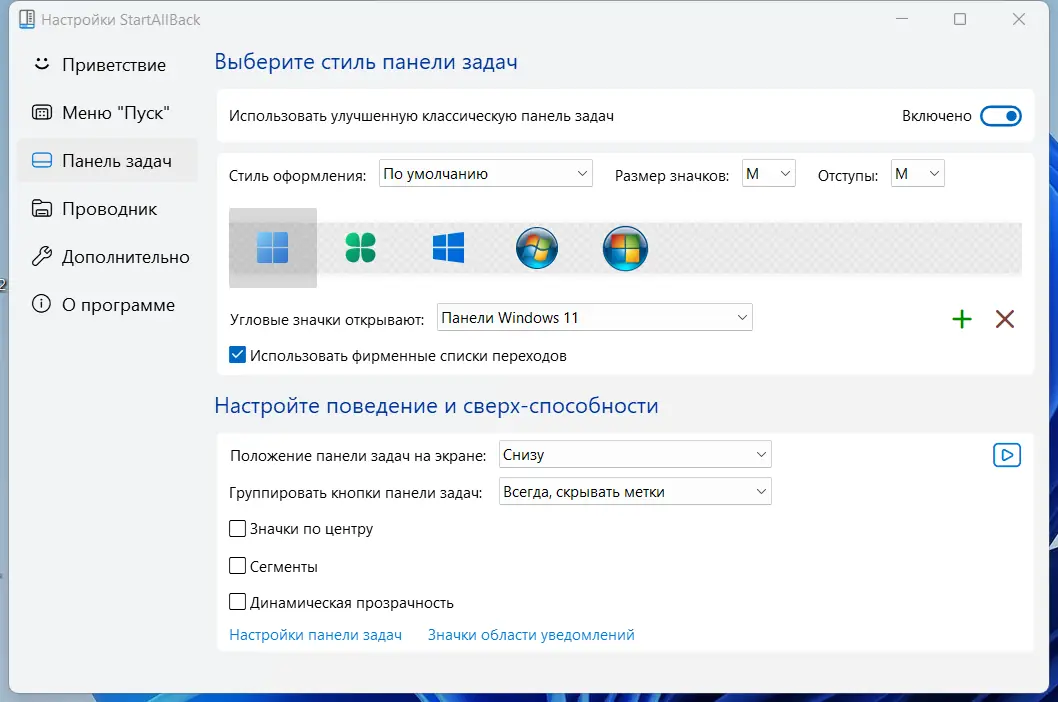The height and width of the screenshot is (702, 1058).
Task: Open the Проводник settings page
Action: pos(108,209)
